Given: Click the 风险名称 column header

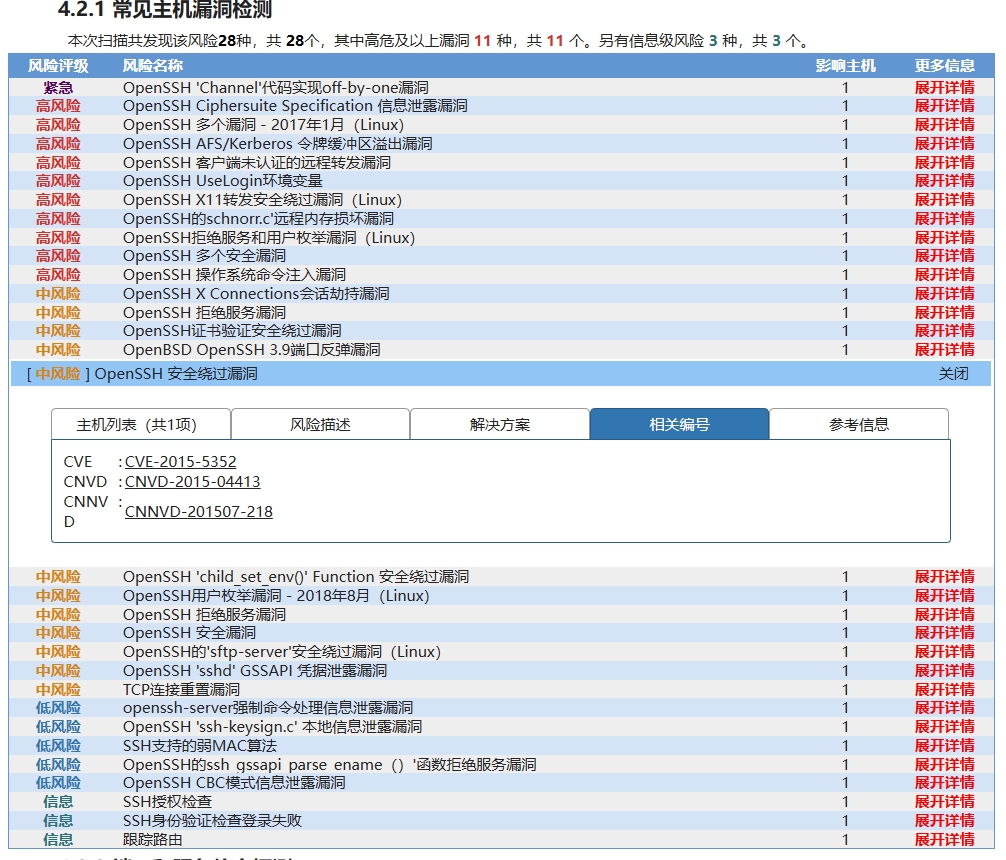Looking at the screenshot, I should pyautogui.click(x=153, y=65).
